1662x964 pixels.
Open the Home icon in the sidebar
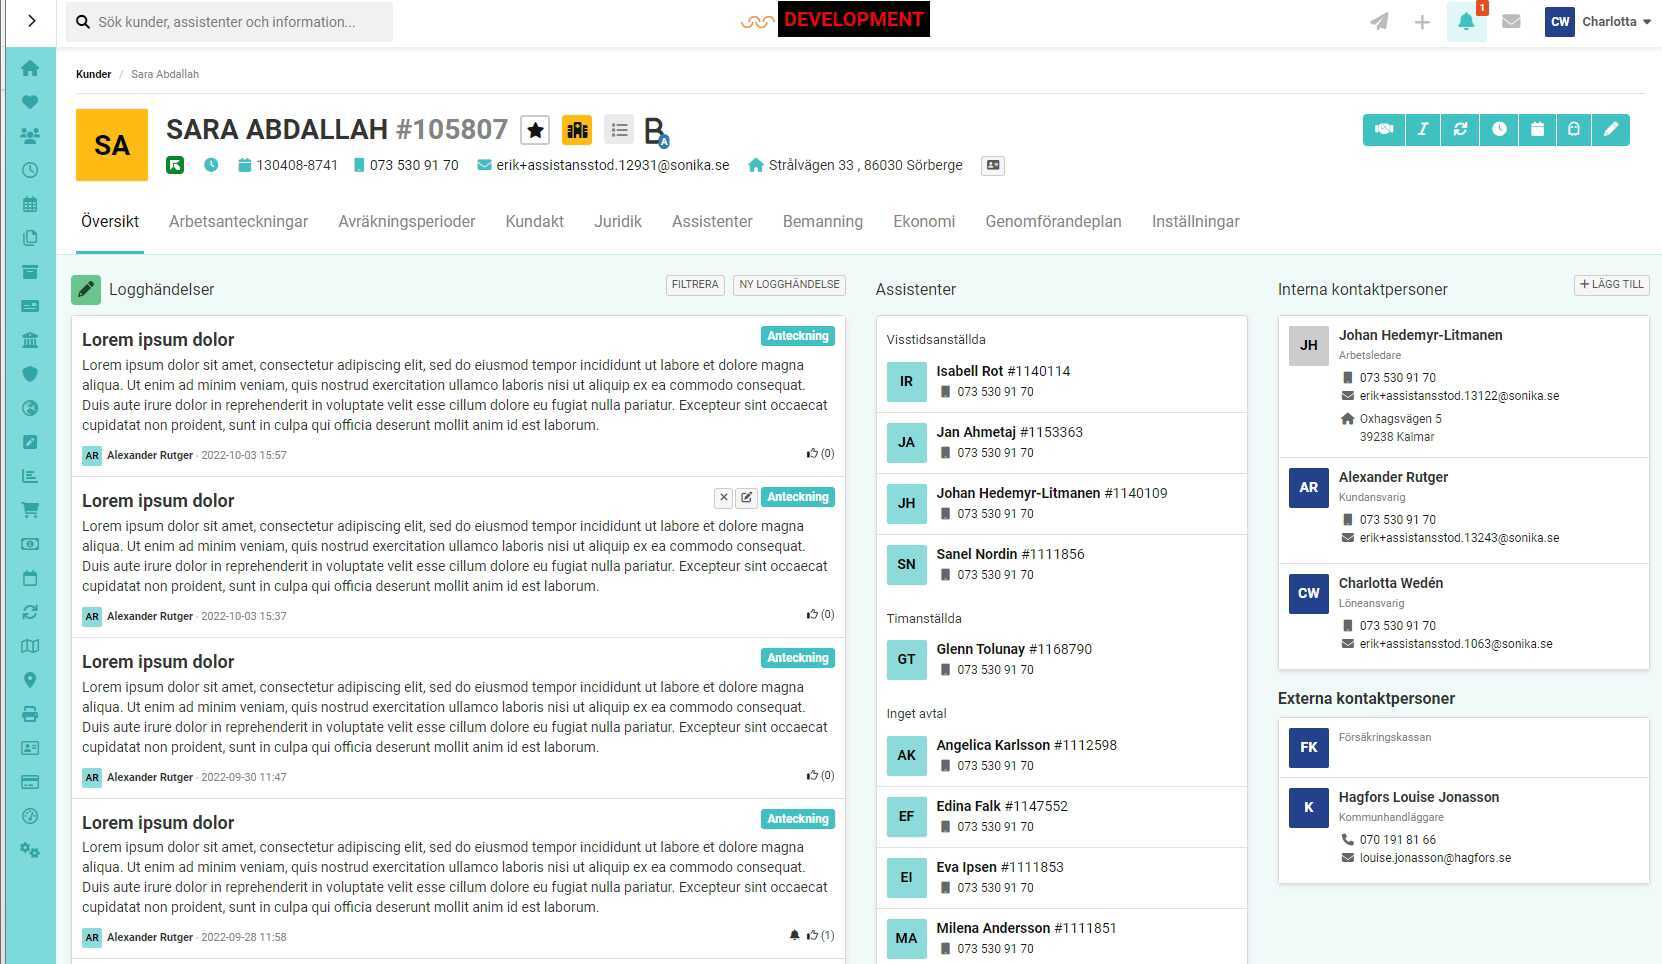coord(30,68)
